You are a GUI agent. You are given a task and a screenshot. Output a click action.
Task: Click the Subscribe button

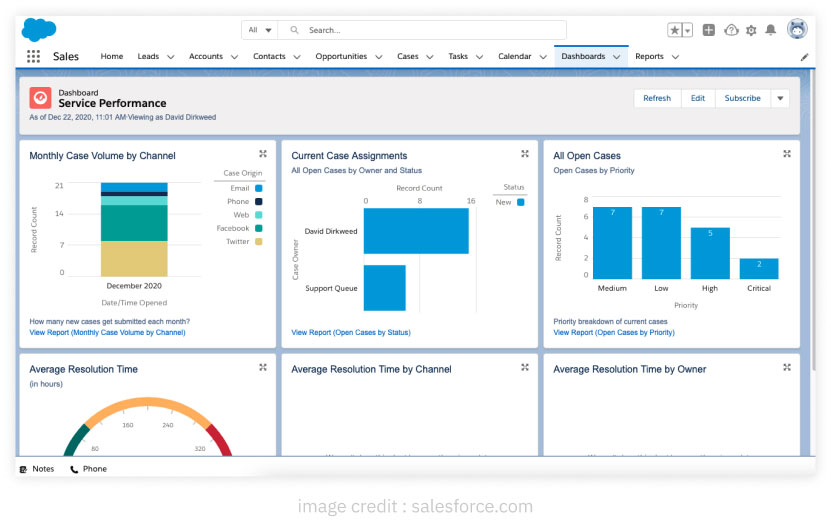742,98
